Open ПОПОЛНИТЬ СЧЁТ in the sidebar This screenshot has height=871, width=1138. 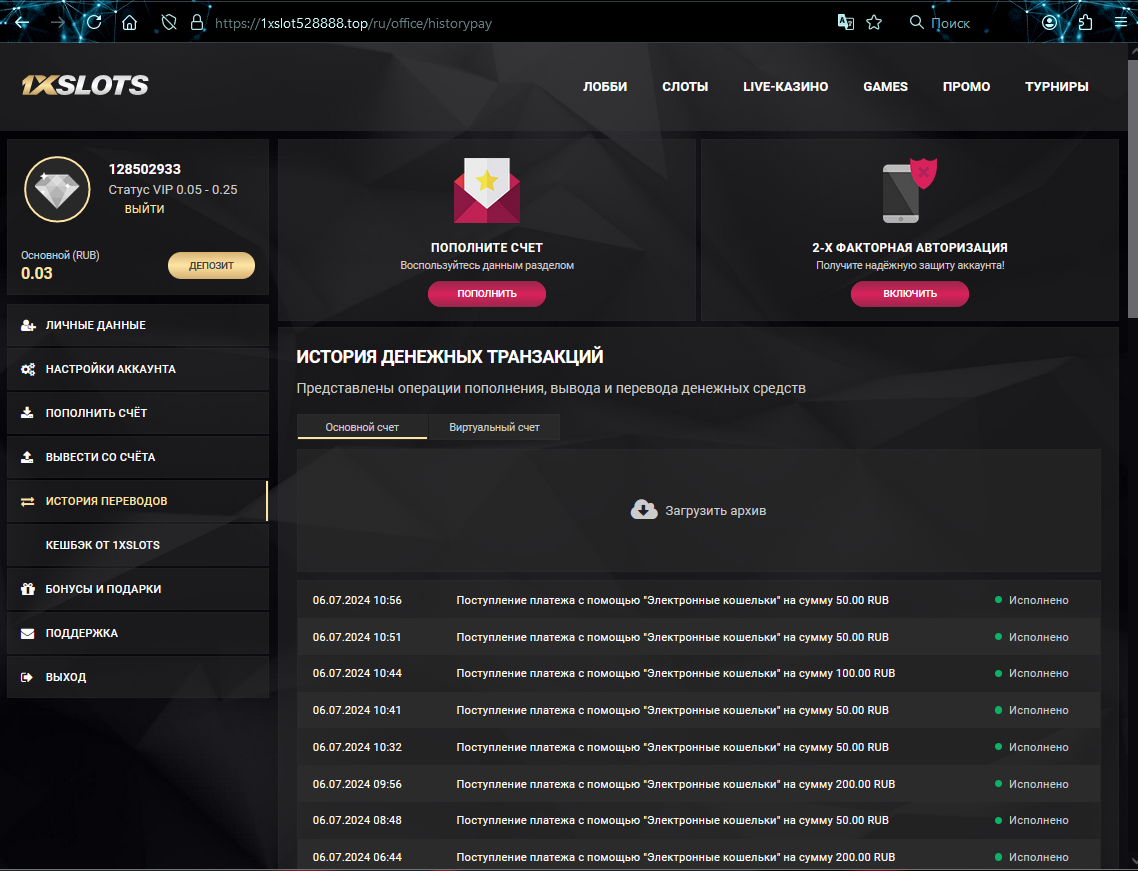tap(137, 413)
